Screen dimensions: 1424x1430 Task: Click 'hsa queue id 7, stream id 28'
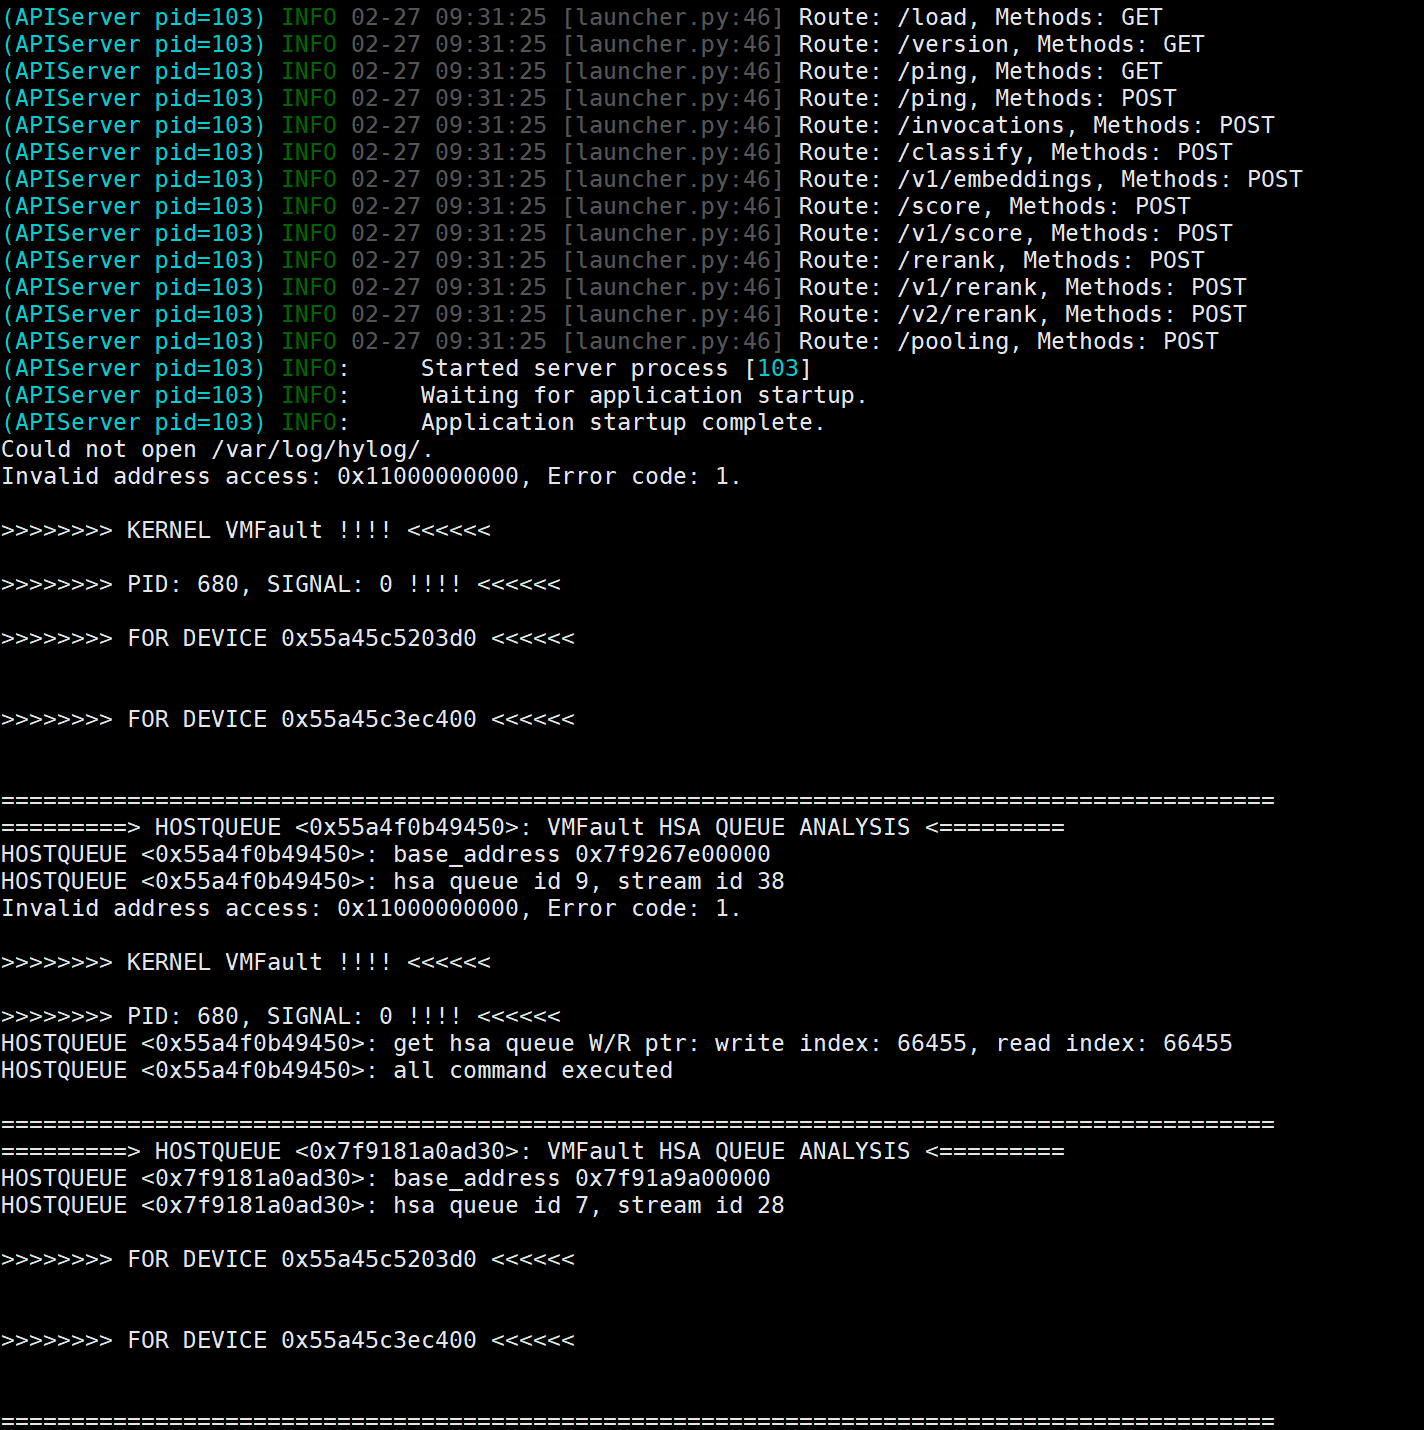pyautogui.click(x=589, y=1206)
